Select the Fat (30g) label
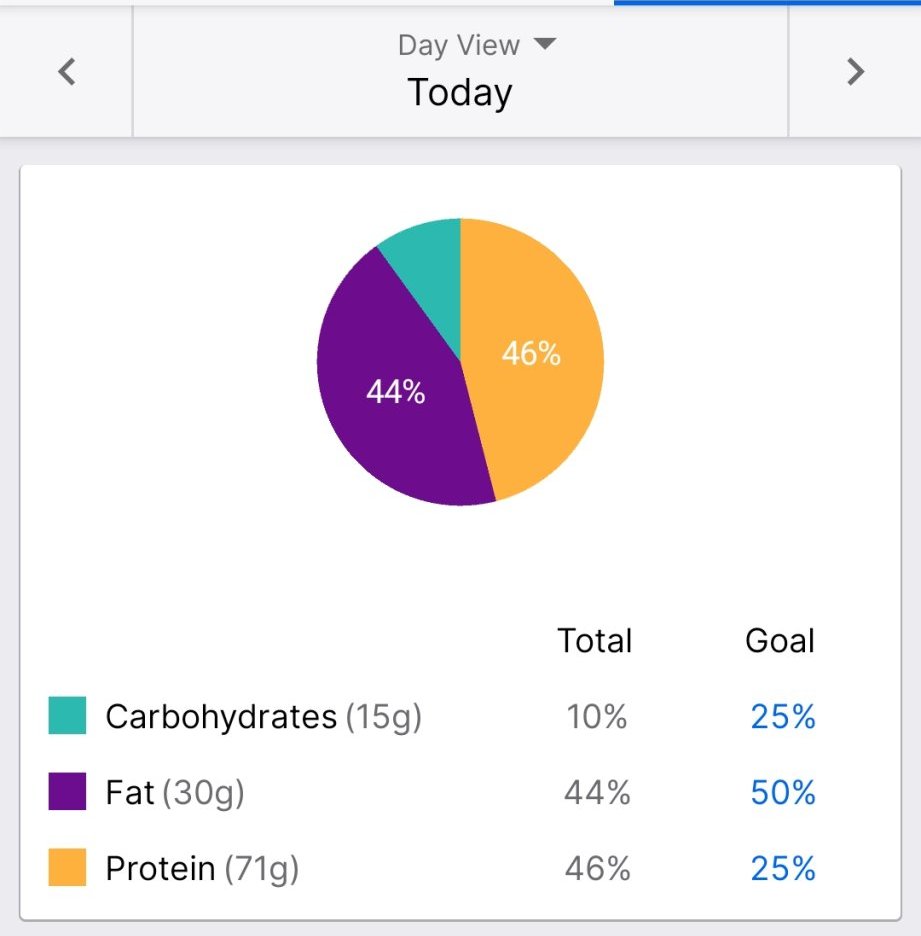Viewport: 921px width, 936px height. coord(175,792)
